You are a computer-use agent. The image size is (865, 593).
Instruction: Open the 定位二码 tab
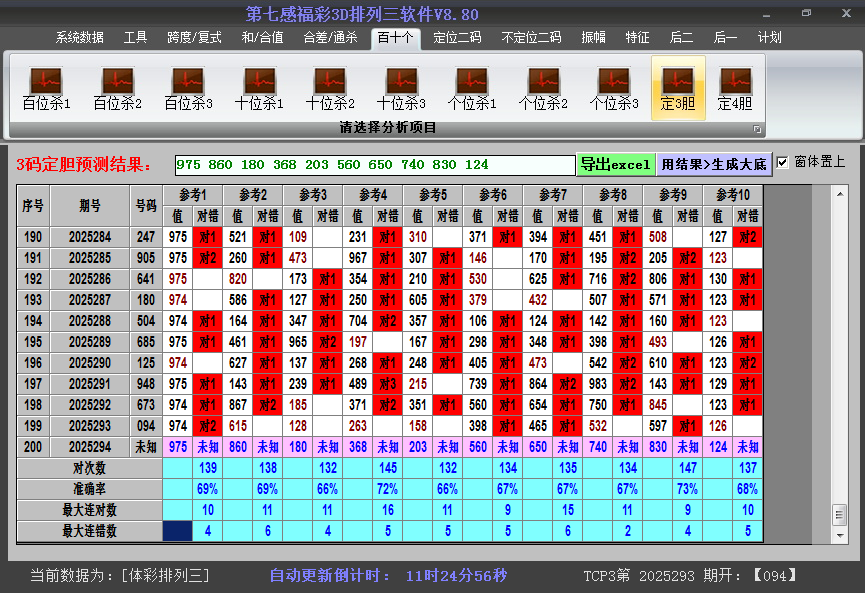[x=457, y=38]
